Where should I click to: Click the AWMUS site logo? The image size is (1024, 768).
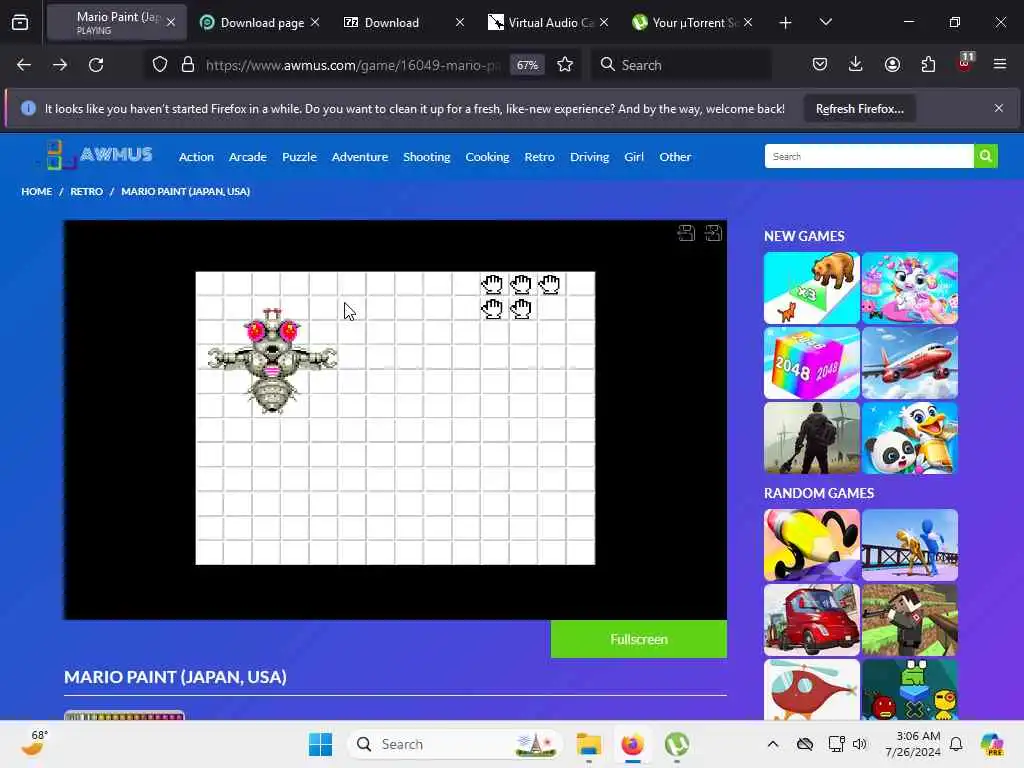coord(99,155)
